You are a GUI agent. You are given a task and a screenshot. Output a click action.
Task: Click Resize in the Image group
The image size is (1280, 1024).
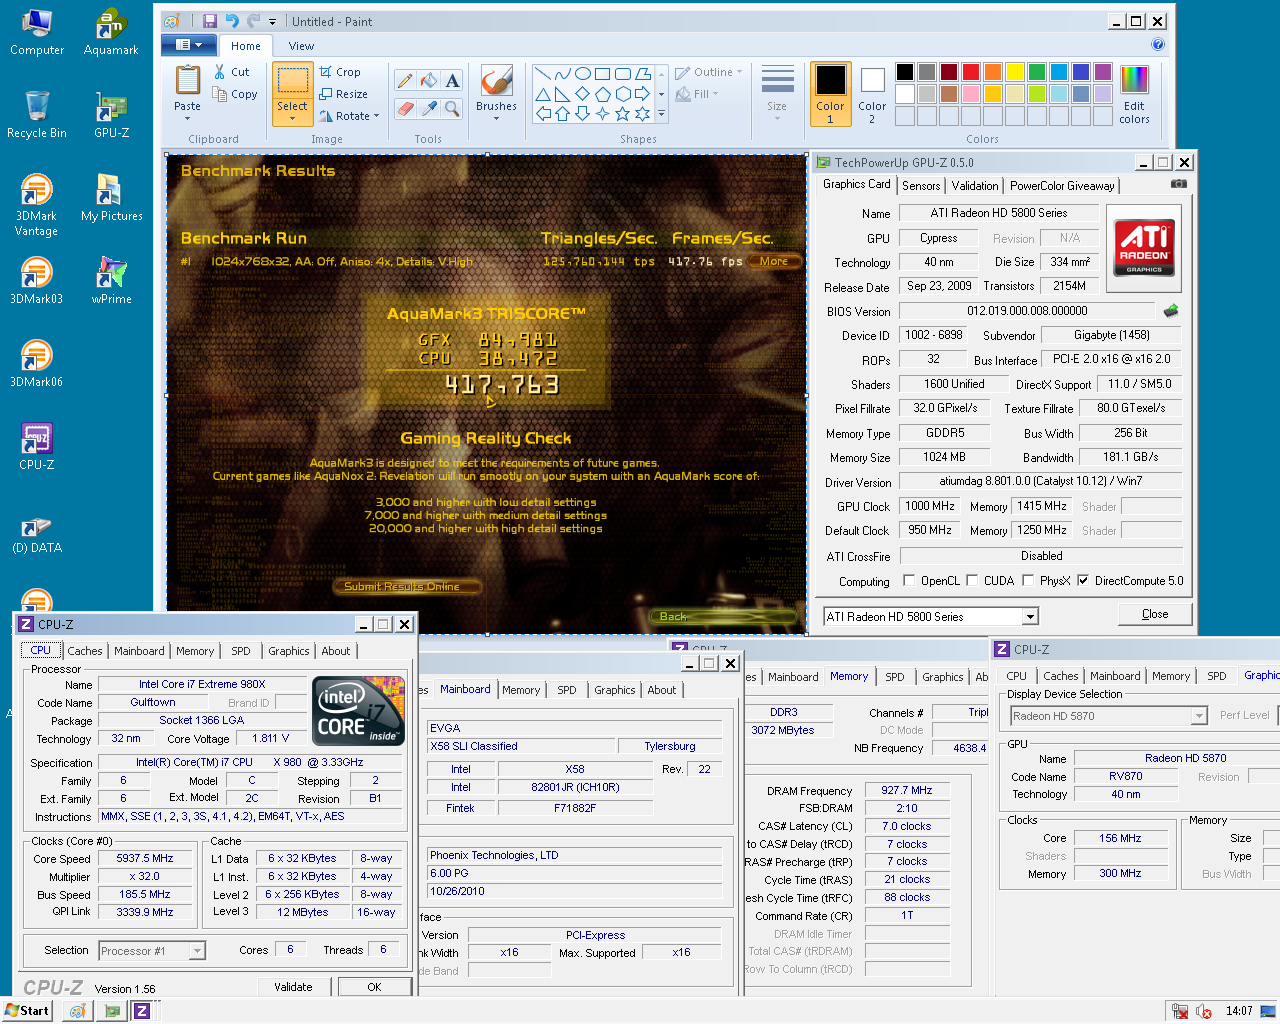point(343,94)
